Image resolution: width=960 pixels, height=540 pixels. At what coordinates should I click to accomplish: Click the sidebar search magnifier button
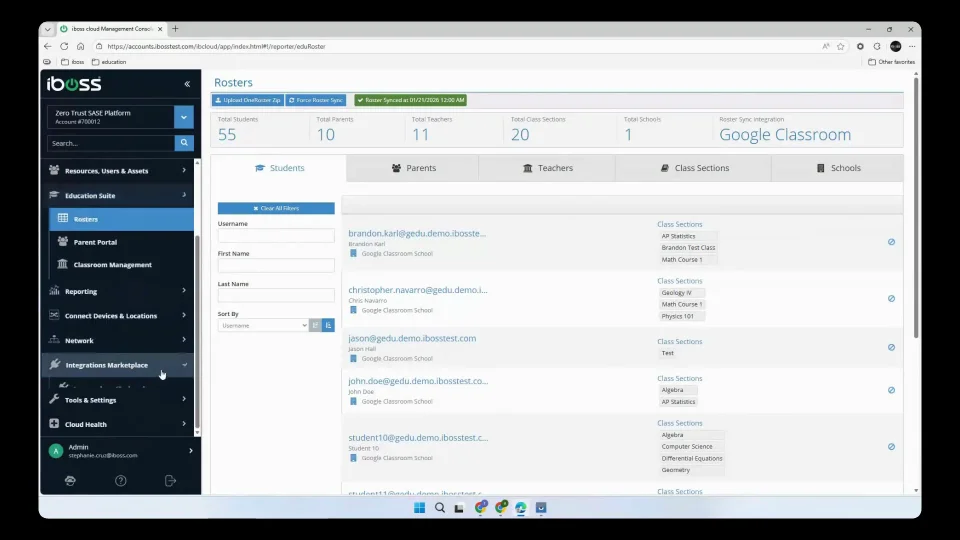click(184, 143)
